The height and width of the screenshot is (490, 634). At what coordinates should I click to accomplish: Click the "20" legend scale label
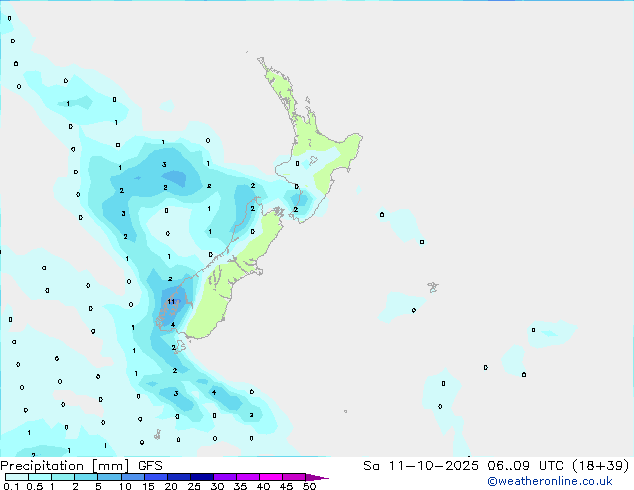tap(171, 486)
